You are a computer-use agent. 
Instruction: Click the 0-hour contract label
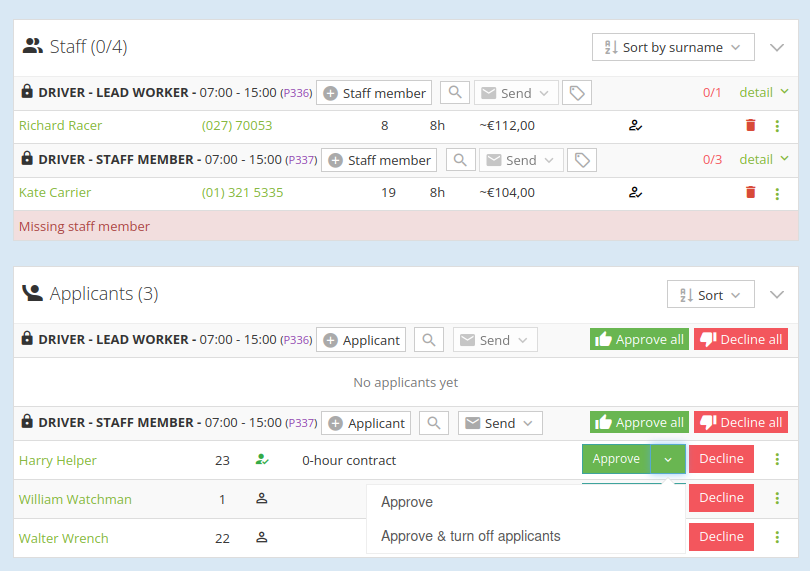coord(349,460)
